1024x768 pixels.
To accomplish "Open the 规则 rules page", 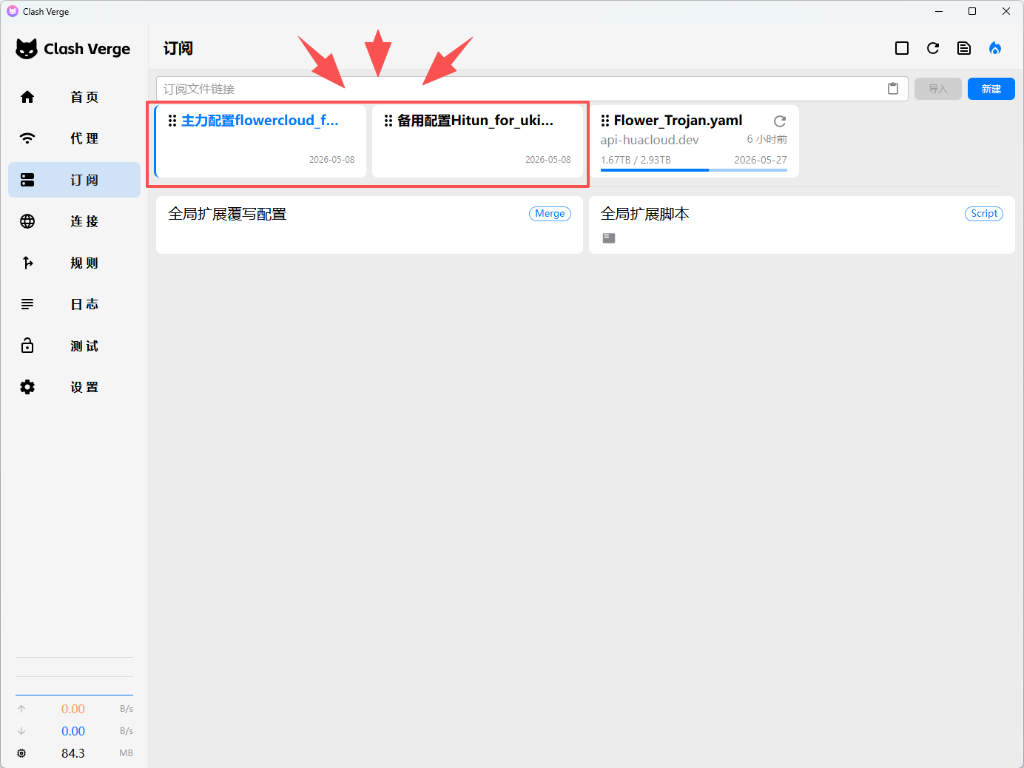I will pos(74,263).
